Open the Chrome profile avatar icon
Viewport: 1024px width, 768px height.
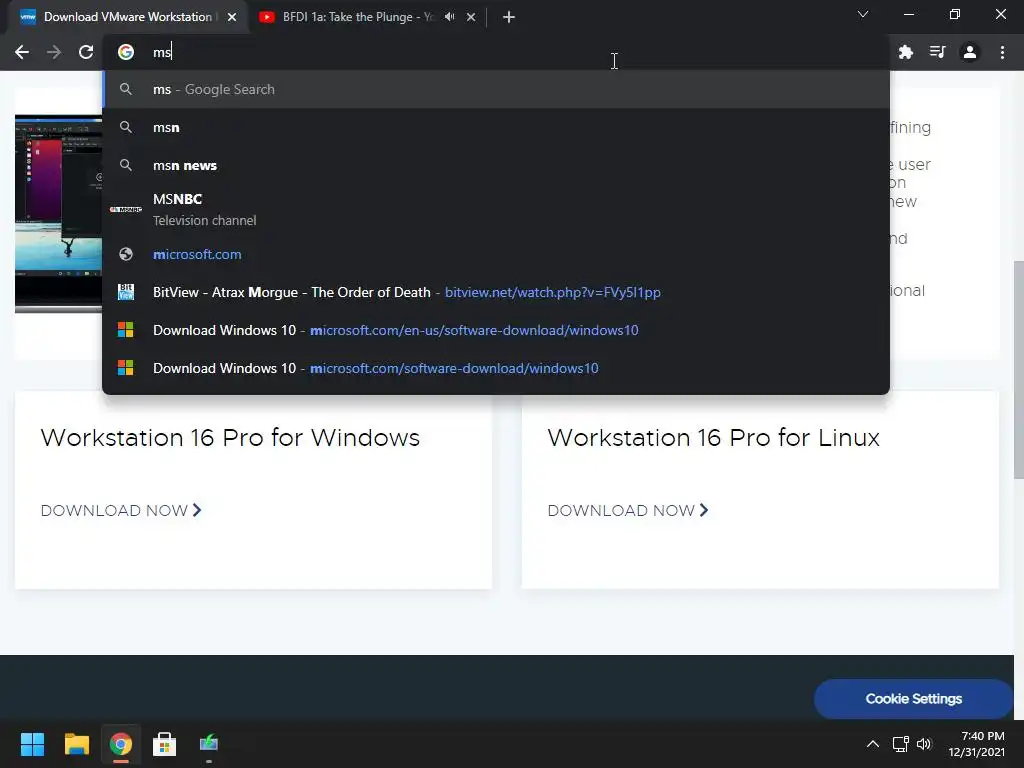(x=970, y=52)
